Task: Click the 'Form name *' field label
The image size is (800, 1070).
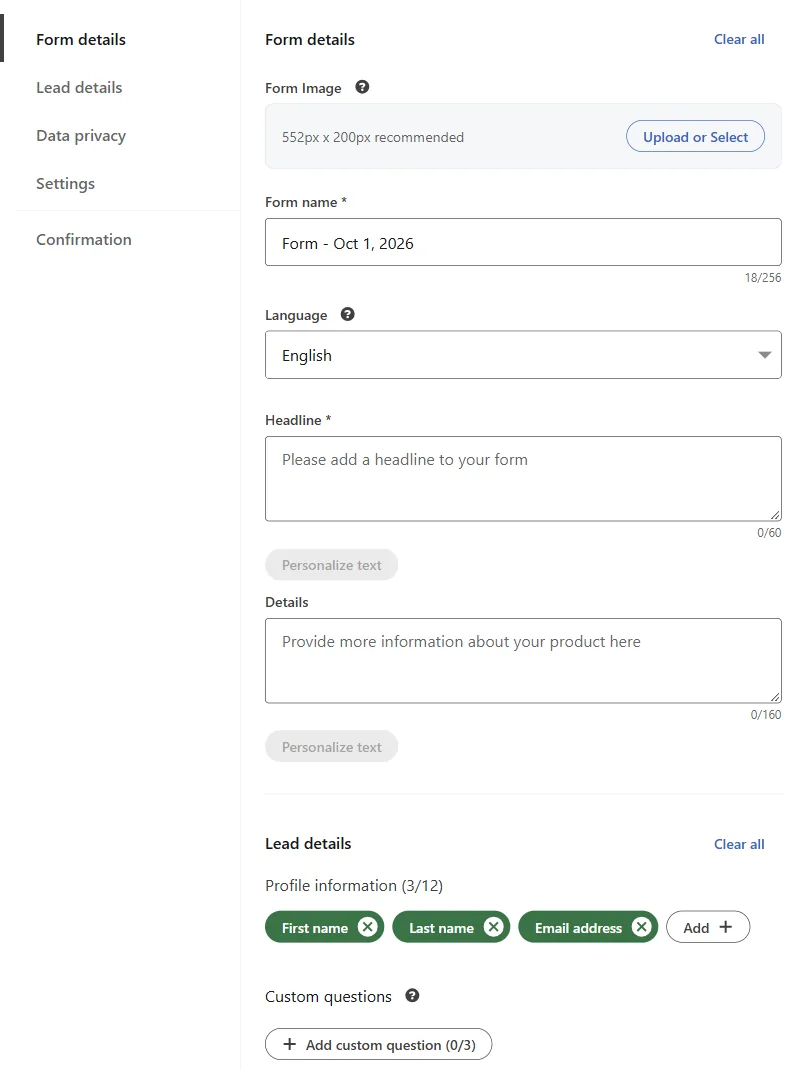Action: pyautogui.click(x=306, y=202)
